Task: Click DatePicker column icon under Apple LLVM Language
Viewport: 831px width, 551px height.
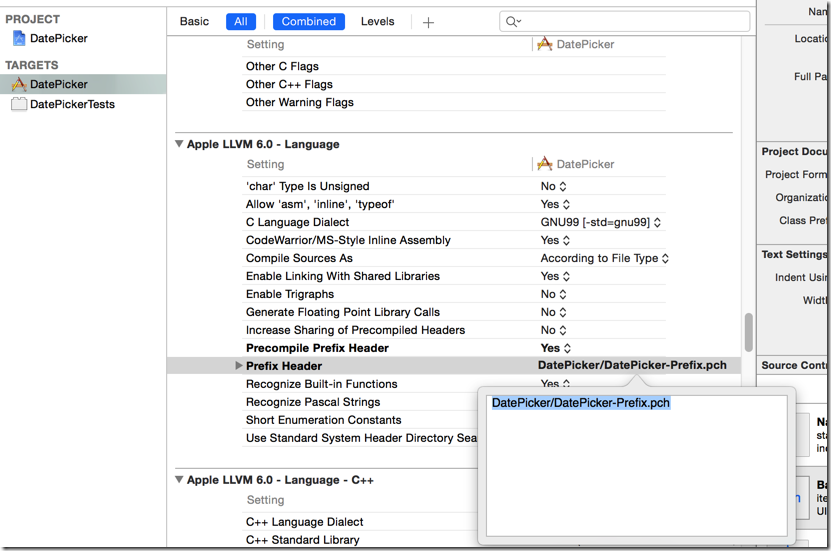Action: (x=545, y=164)
